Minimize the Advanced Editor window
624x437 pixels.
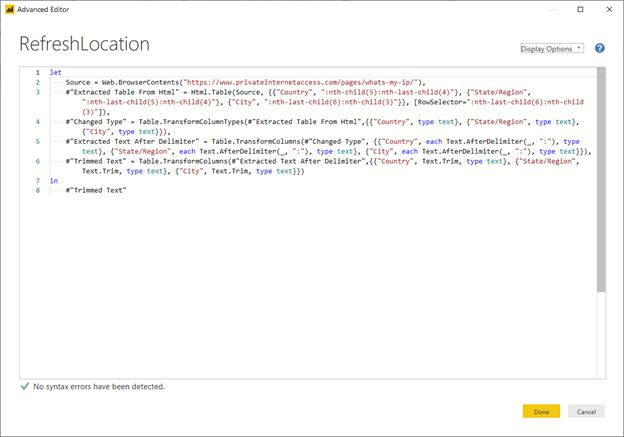(552, 9)
